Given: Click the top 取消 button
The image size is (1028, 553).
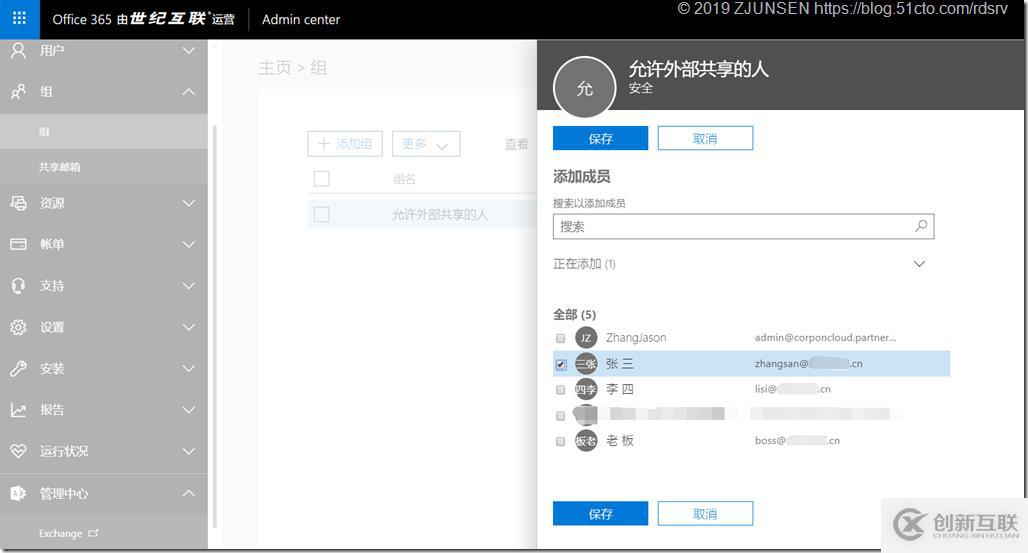Looking at the screenshot, I should (x=705, y=138).
